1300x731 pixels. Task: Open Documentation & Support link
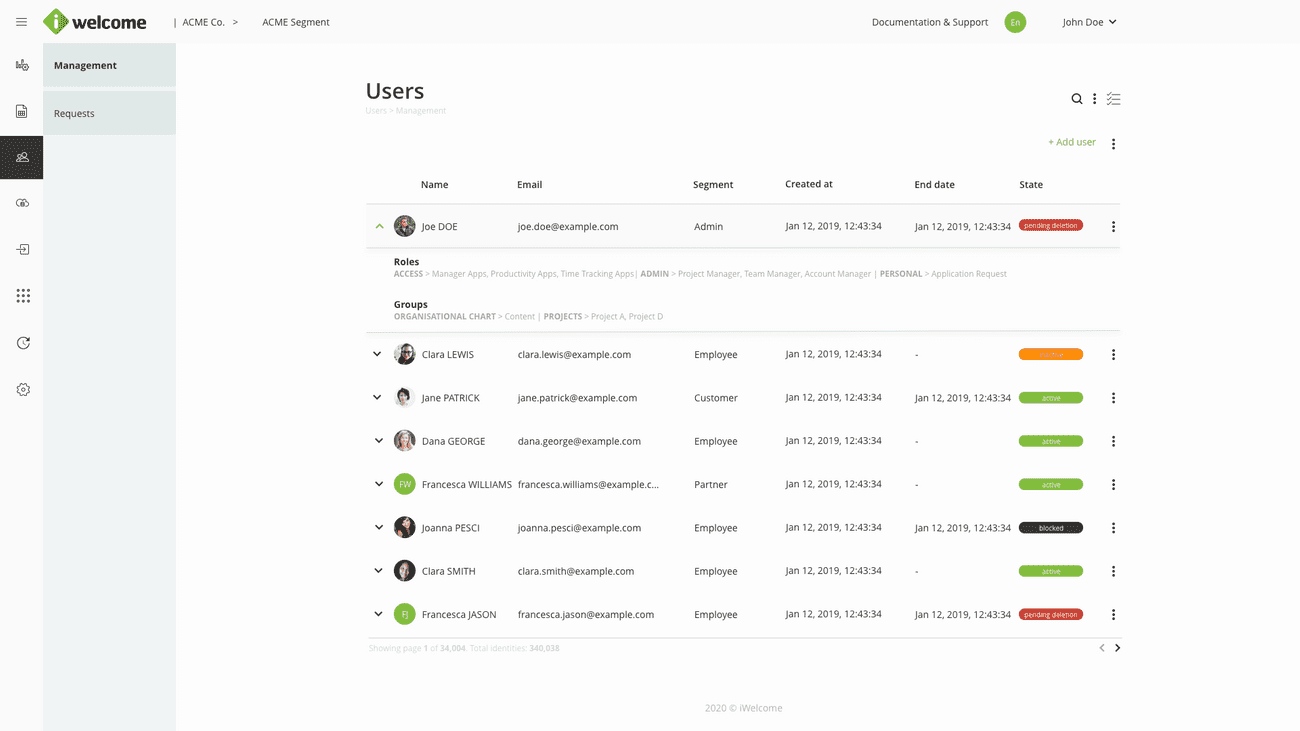[x=929, y=22]
